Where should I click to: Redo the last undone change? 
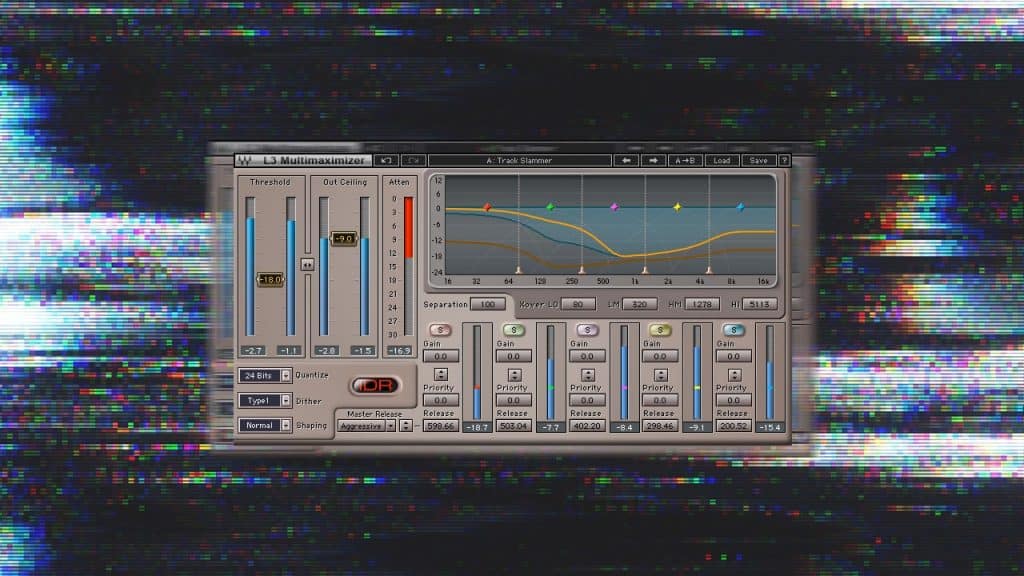(x=413, y=161)
